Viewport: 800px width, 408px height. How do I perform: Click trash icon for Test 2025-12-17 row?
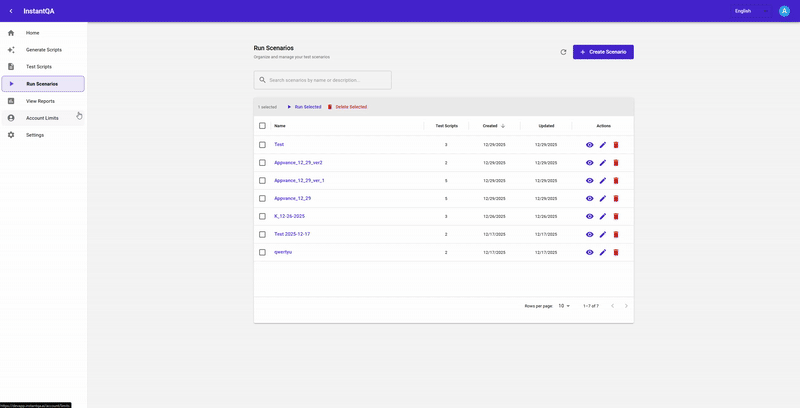616,234
